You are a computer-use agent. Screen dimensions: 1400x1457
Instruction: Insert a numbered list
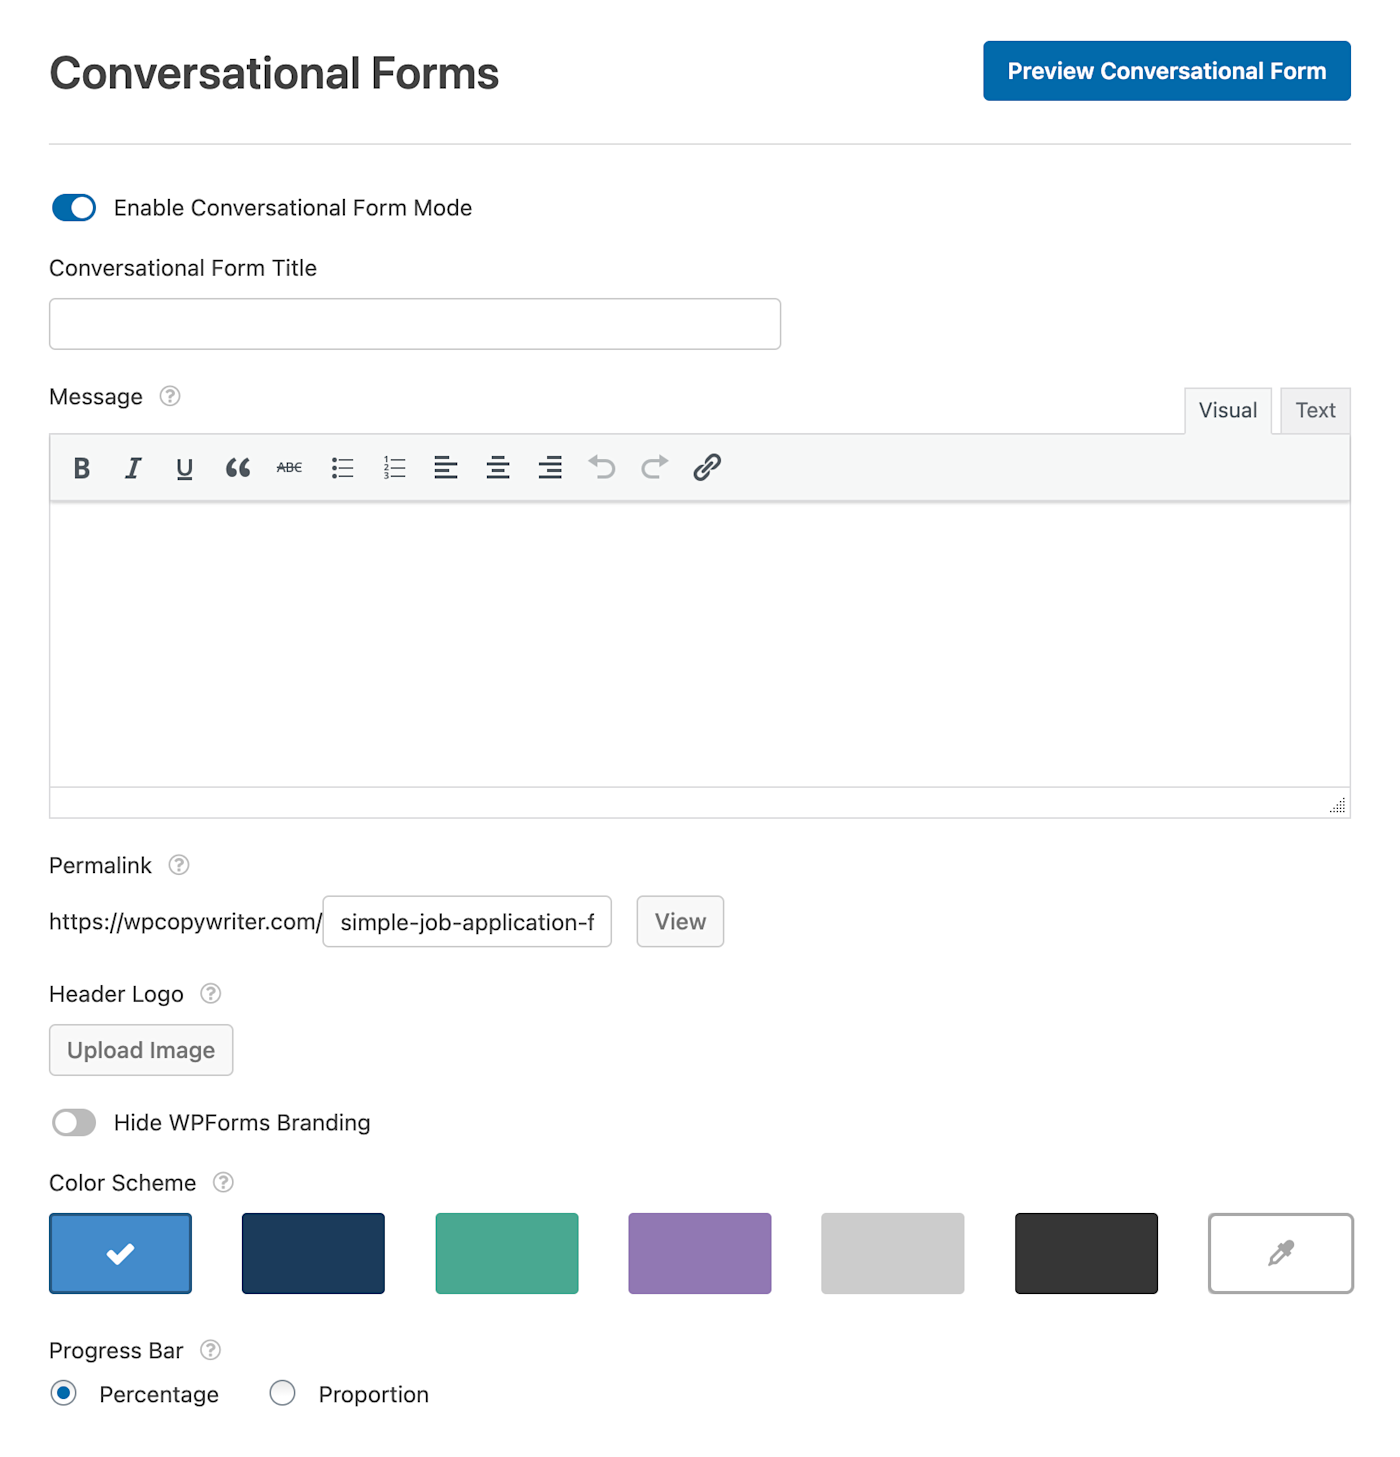394,468
